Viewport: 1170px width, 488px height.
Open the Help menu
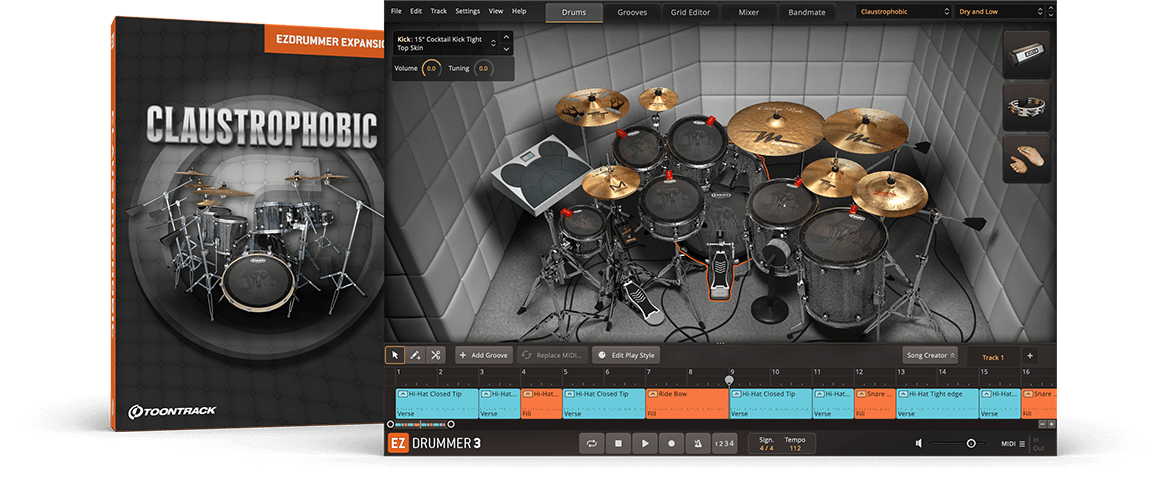[x=519, y=11]
